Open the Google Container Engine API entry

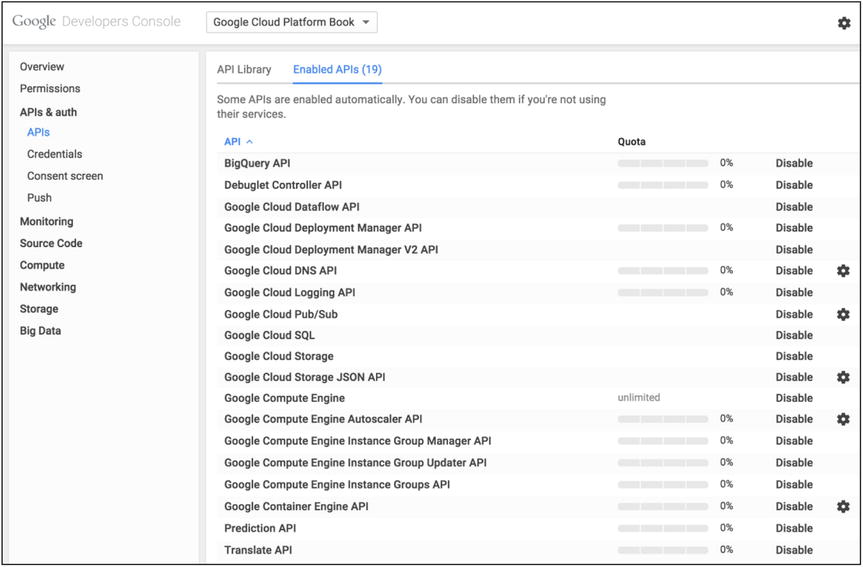coord(296,506)
